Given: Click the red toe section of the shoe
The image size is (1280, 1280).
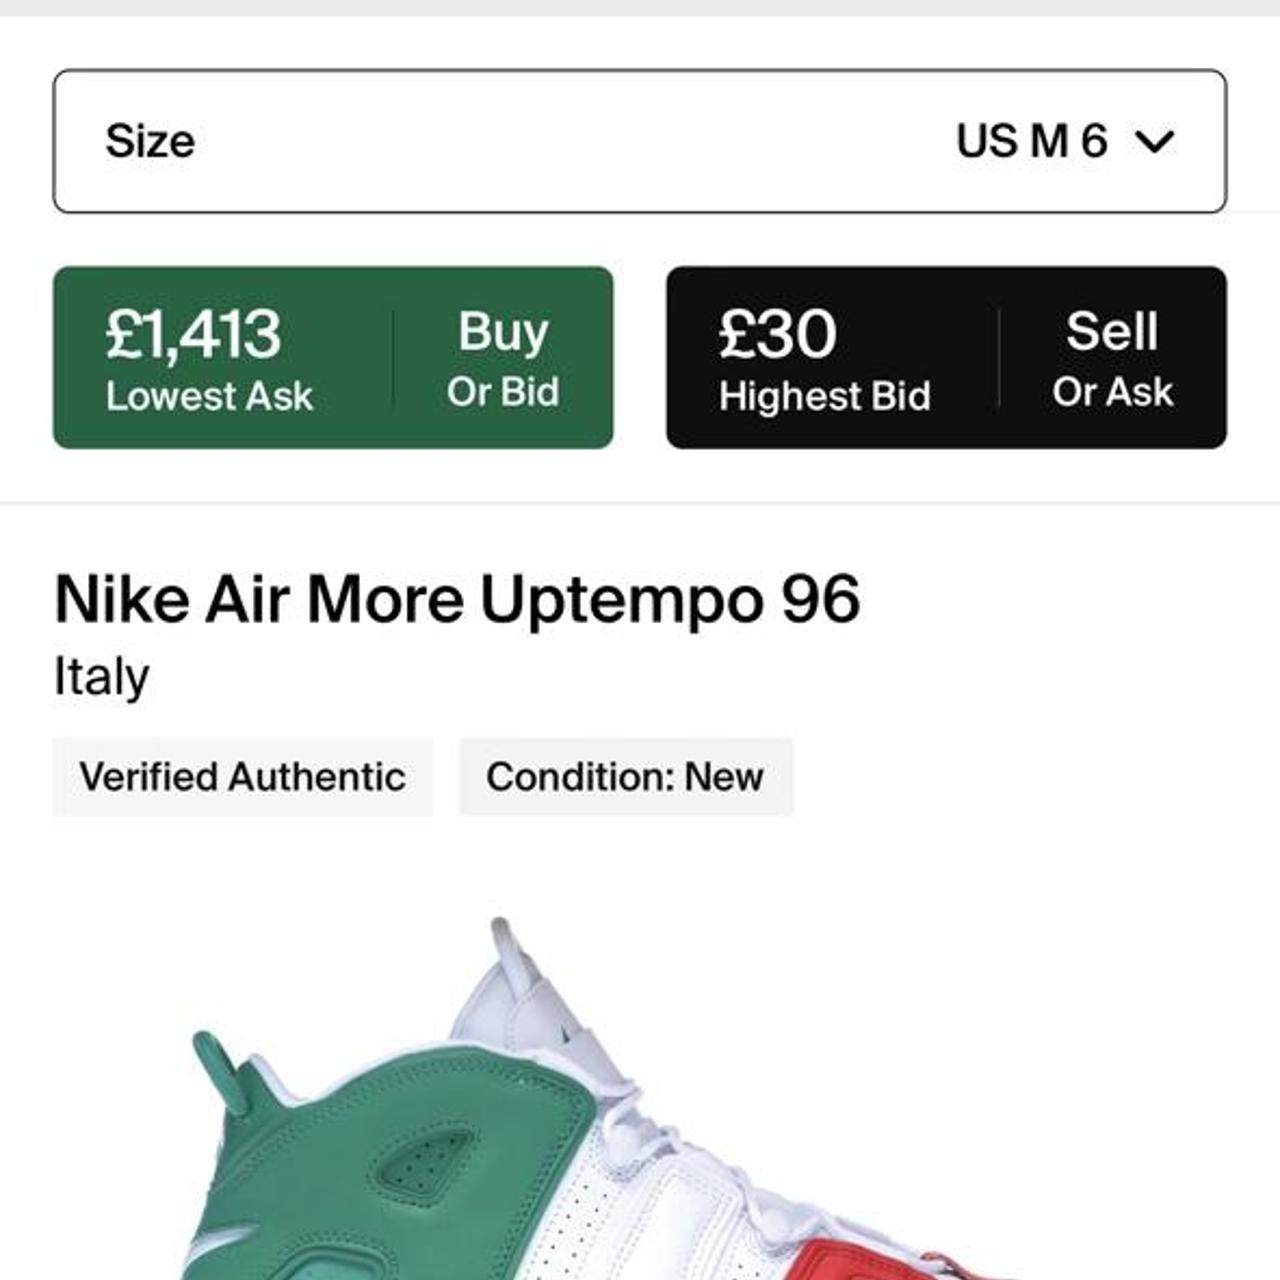Looking at the screenshot, I should click(860, 1262).
